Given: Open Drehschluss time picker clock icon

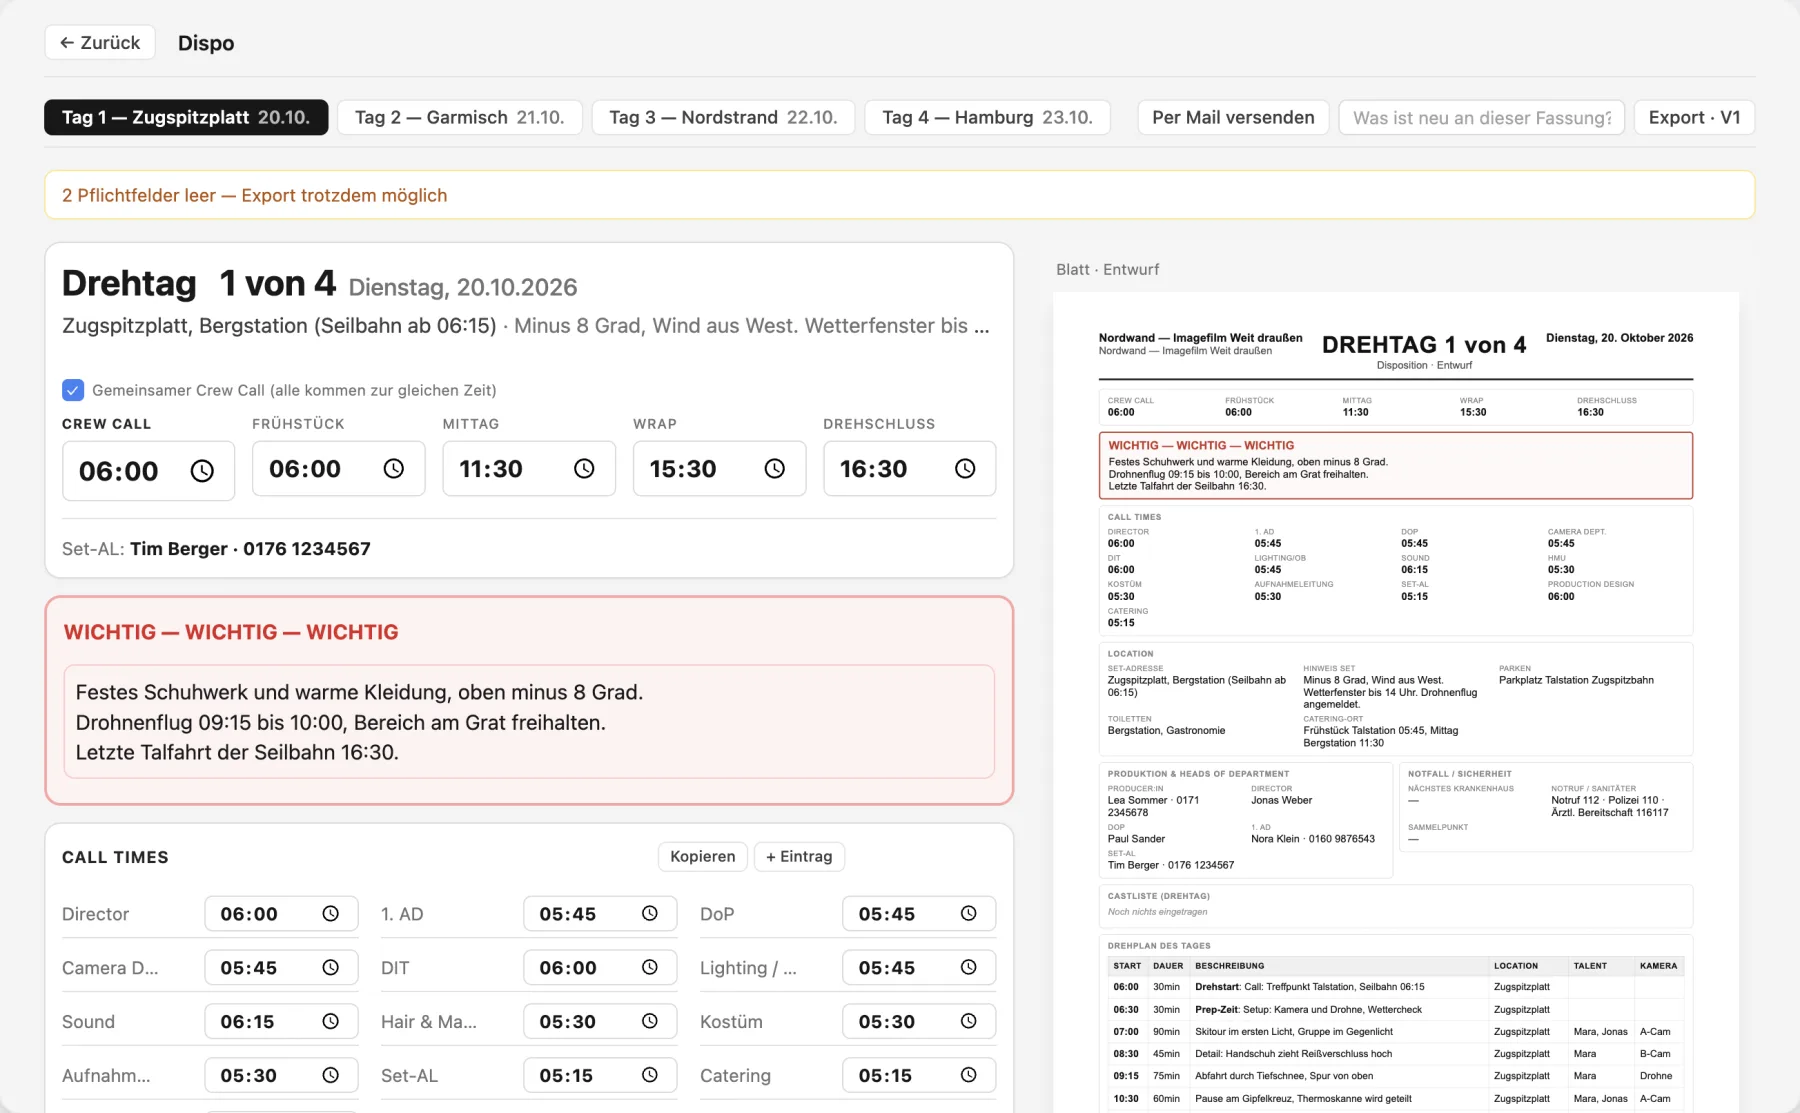Looking at the screenshot, I should click(965, 469).
